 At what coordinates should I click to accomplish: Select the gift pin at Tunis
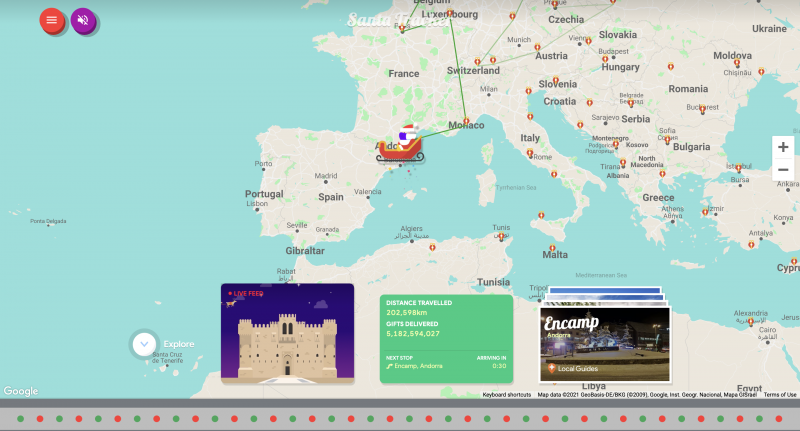[x=502, y=236]
